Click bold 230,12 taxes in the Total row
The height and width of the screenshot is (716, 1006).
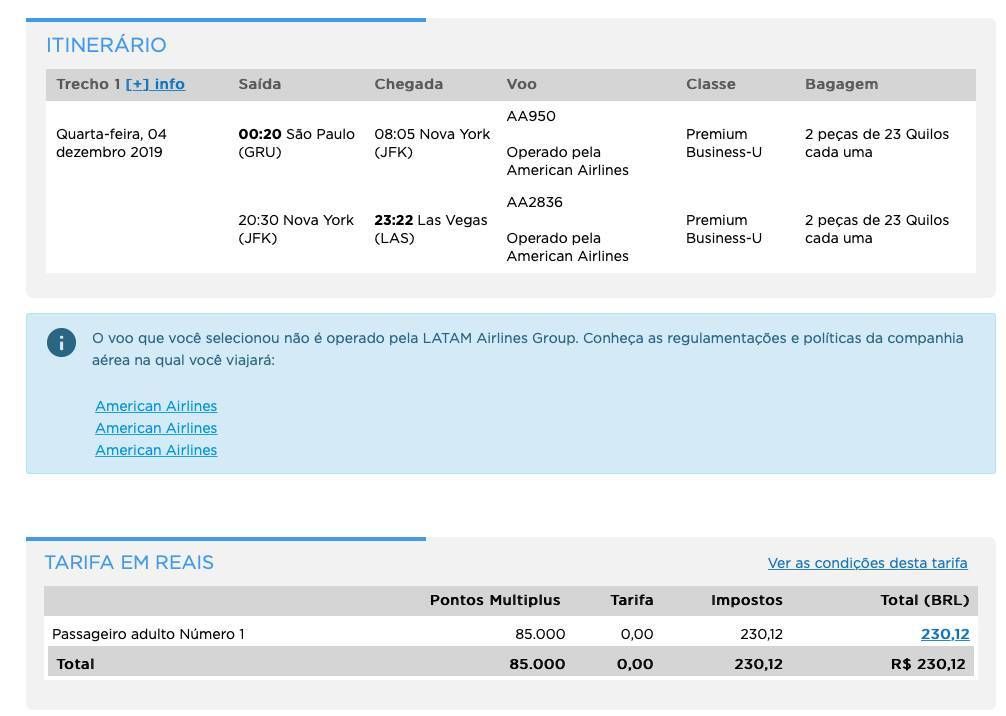pyautogui.click(x=758, y=664)
